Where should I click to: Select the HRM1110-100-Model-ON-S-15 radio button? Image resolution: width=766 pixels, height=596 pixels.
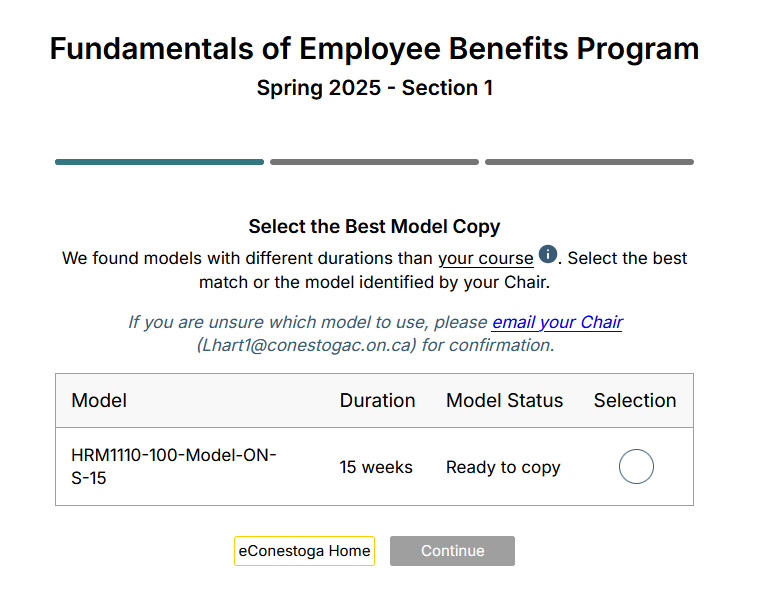(x=636, y=467)
